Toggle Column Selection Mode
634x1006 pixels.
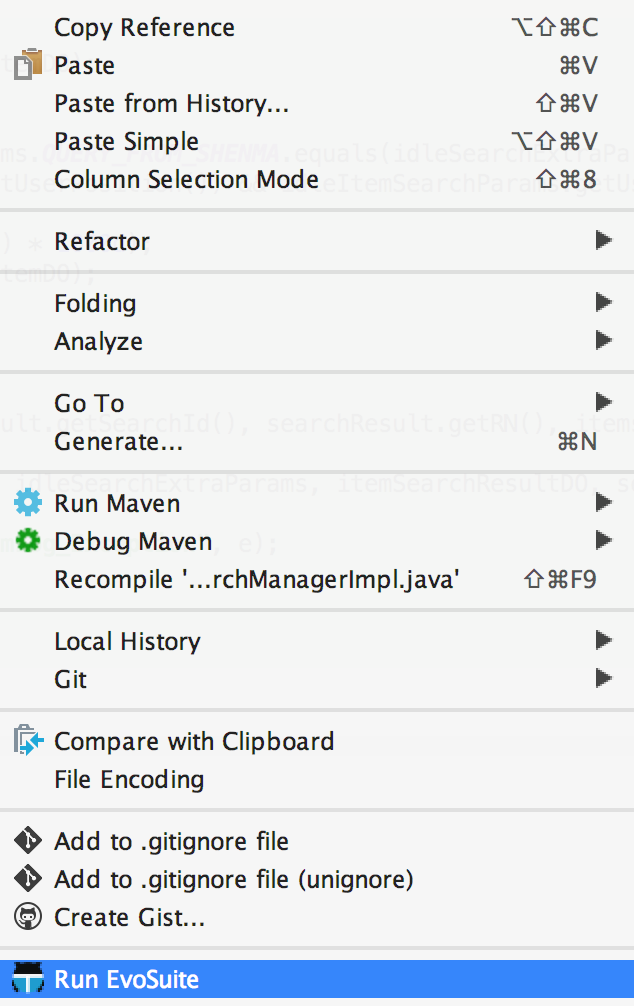[x=187, y=179]
